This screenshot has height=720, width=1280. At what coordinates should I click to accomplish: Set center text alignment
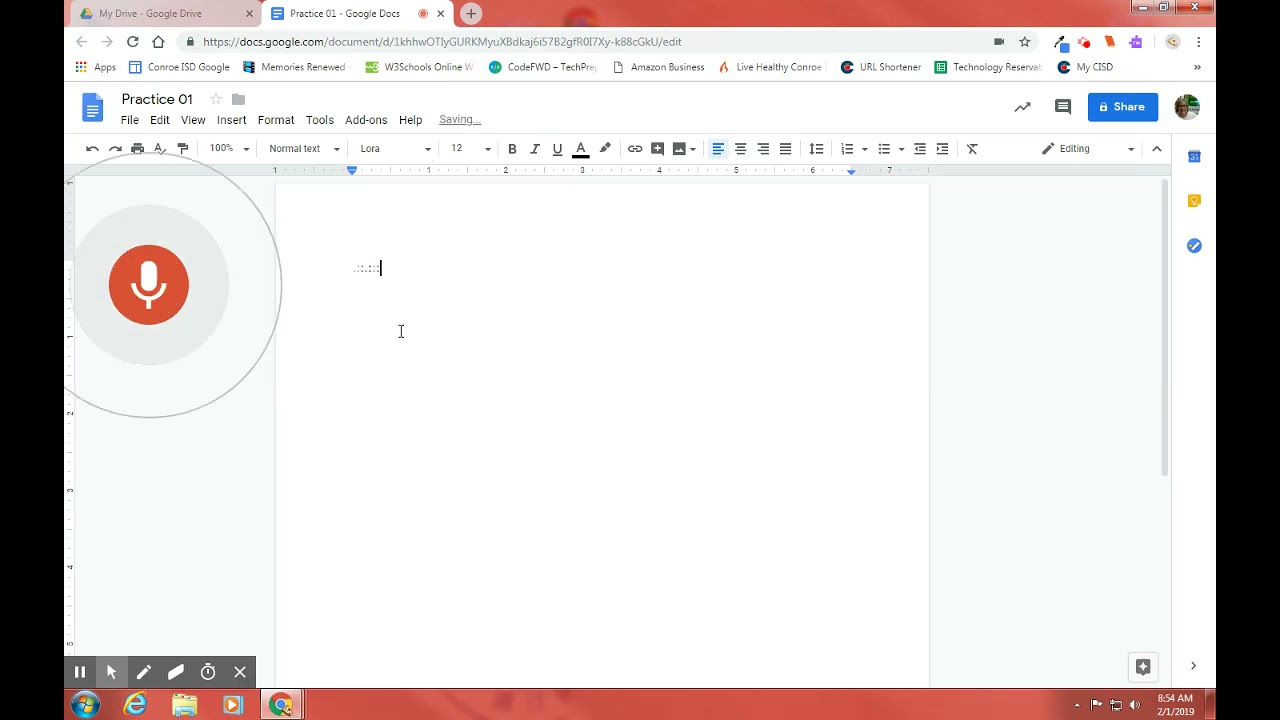pos(741,149)
